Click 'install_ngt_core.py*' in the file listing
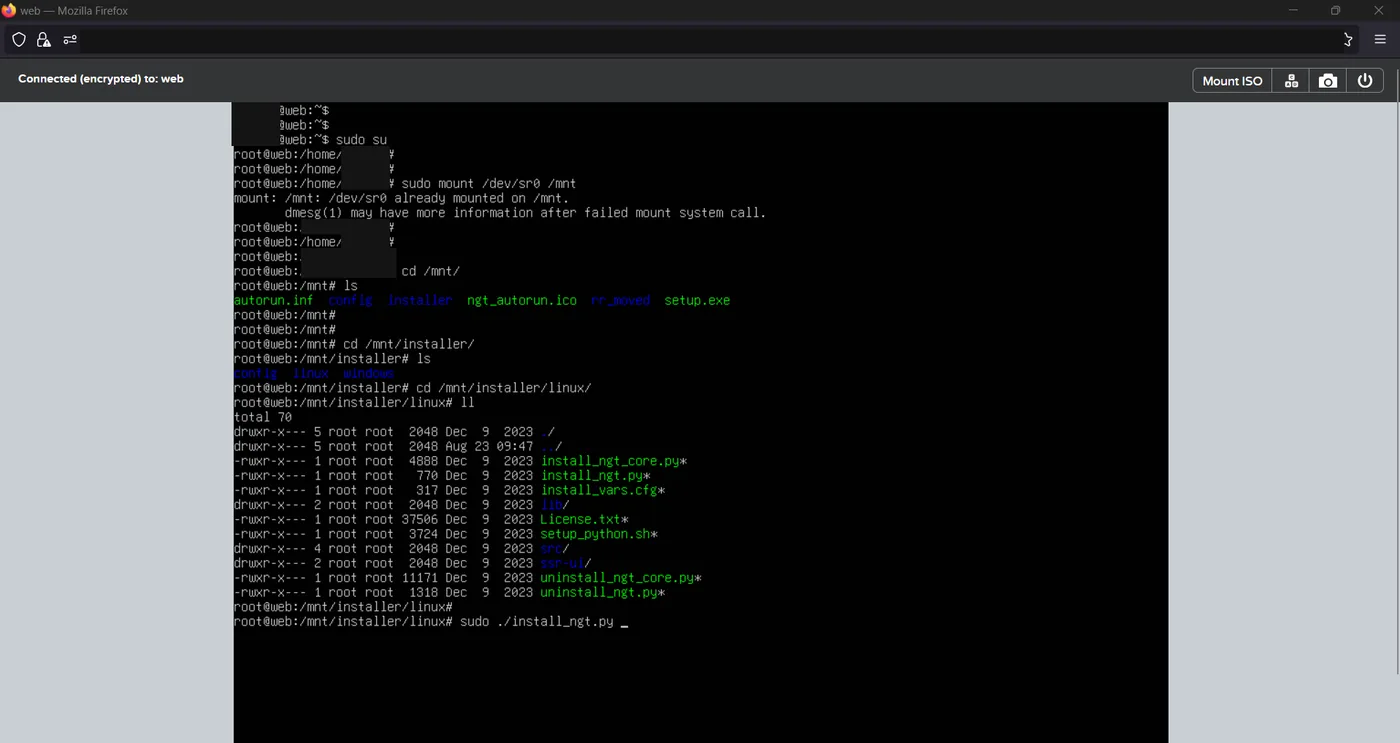Image resolution: width=1400 pixels, height=743 pixels. coord(614,461)
